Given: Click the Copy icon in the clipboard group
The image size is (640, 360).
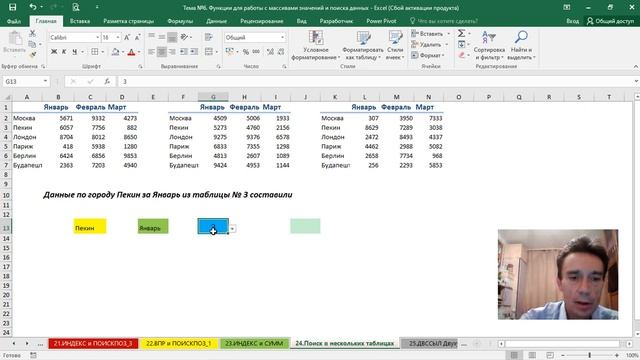Looking at the screenshot, I should pyautogui.click(x=33, y=44).
